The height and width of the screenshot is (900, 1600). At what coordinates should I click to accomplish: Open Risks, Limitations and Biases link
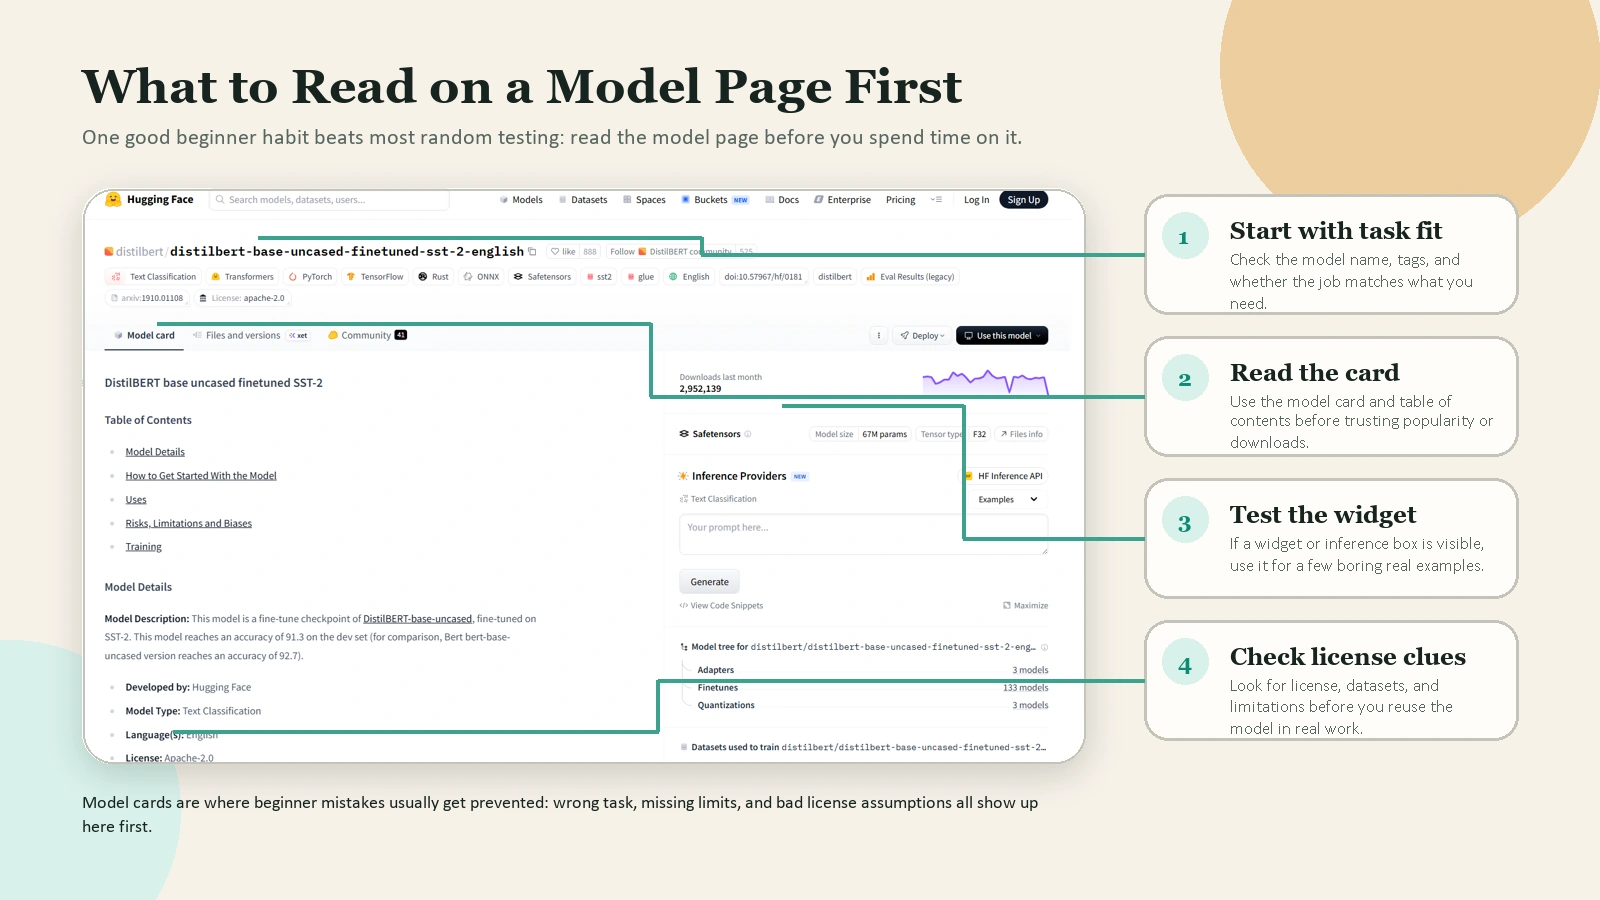coord(189,524)
